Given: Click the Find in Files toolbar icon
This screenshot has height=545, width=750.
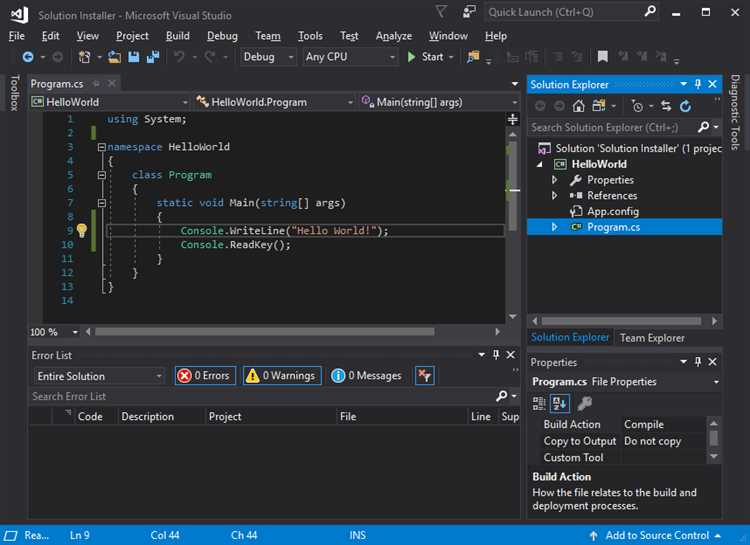Looking at the screenshot, I should point(473,57).
